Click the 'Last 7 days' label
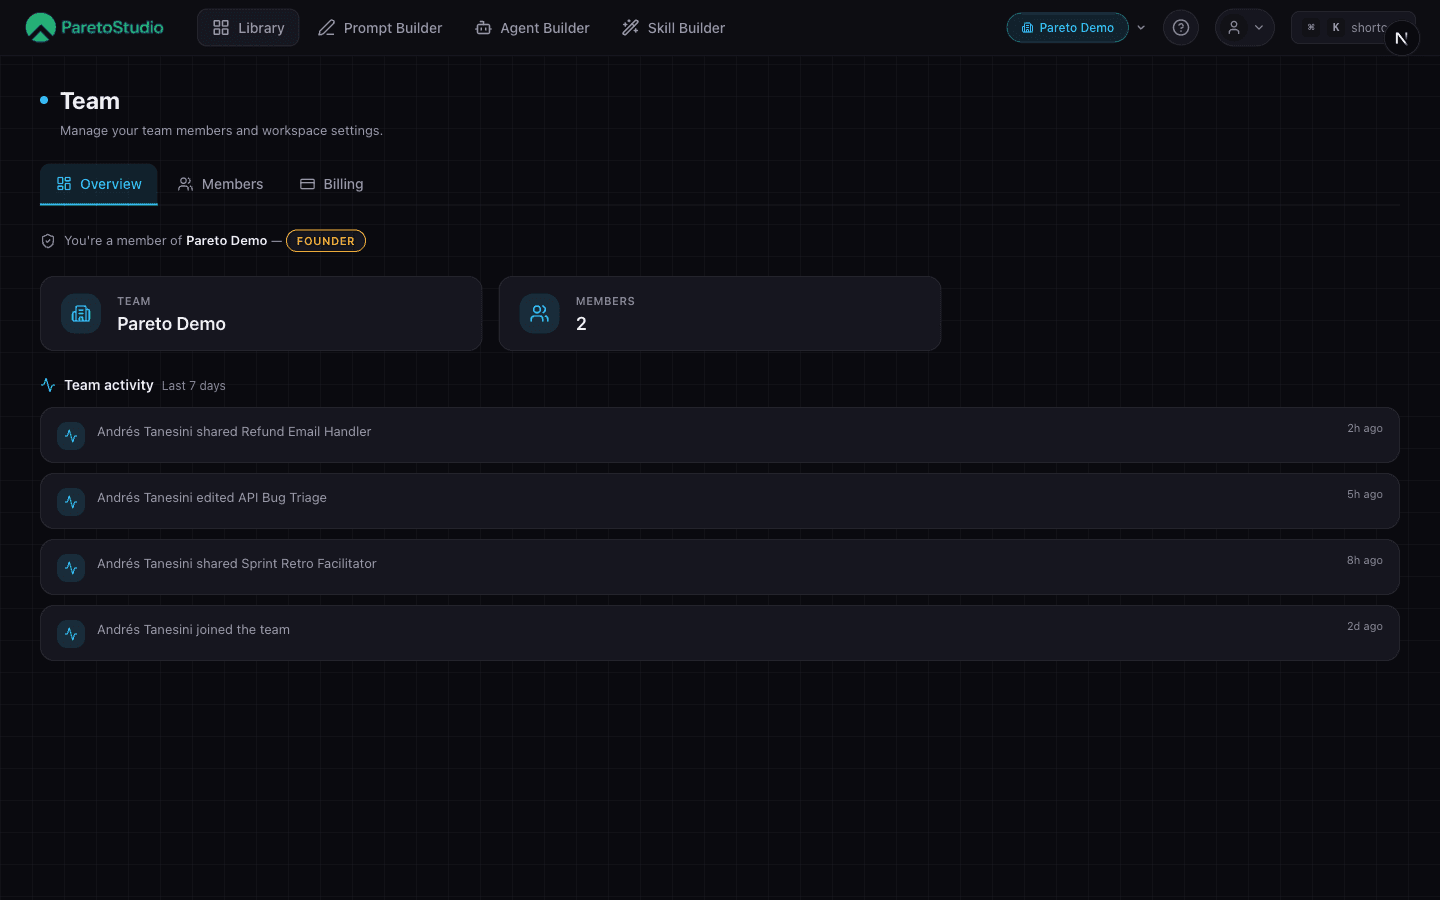Image resolution: width=1440 pixels, height=900 pixels. (194, 386)
